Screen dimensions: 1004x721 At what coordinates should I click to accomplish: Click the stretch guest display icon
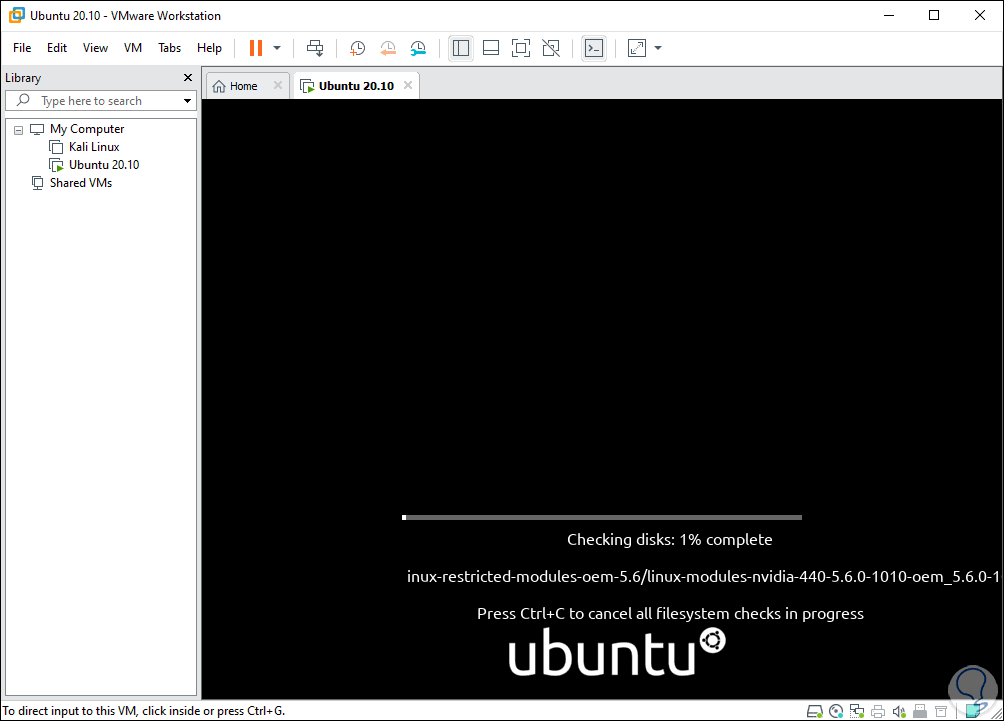(637, 48)
